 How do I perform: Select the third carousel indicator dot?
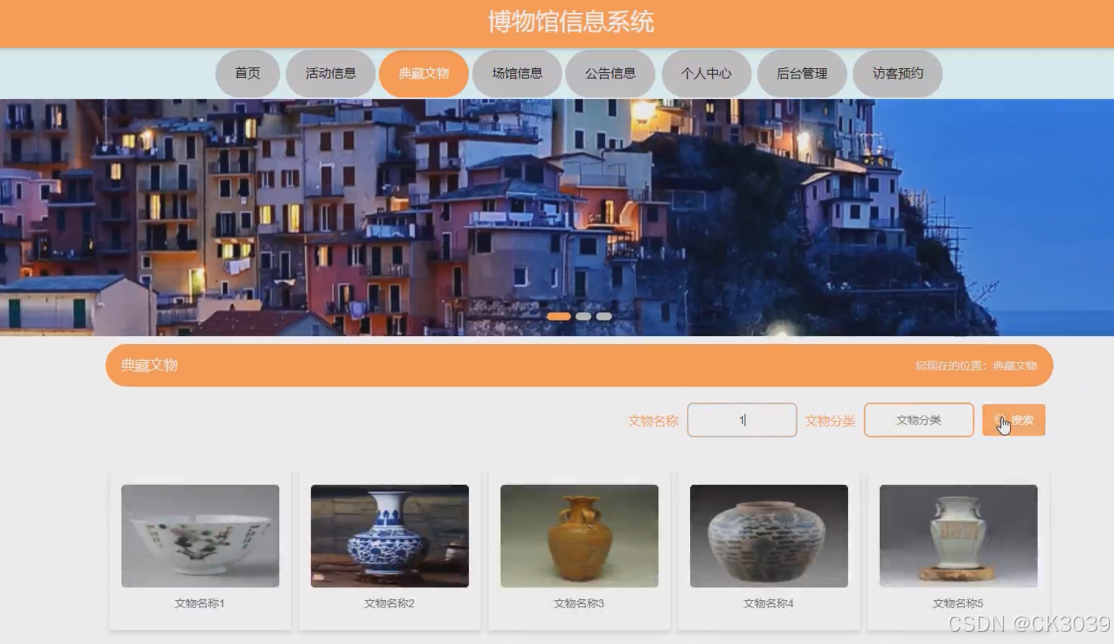click(x=603, y=315)
